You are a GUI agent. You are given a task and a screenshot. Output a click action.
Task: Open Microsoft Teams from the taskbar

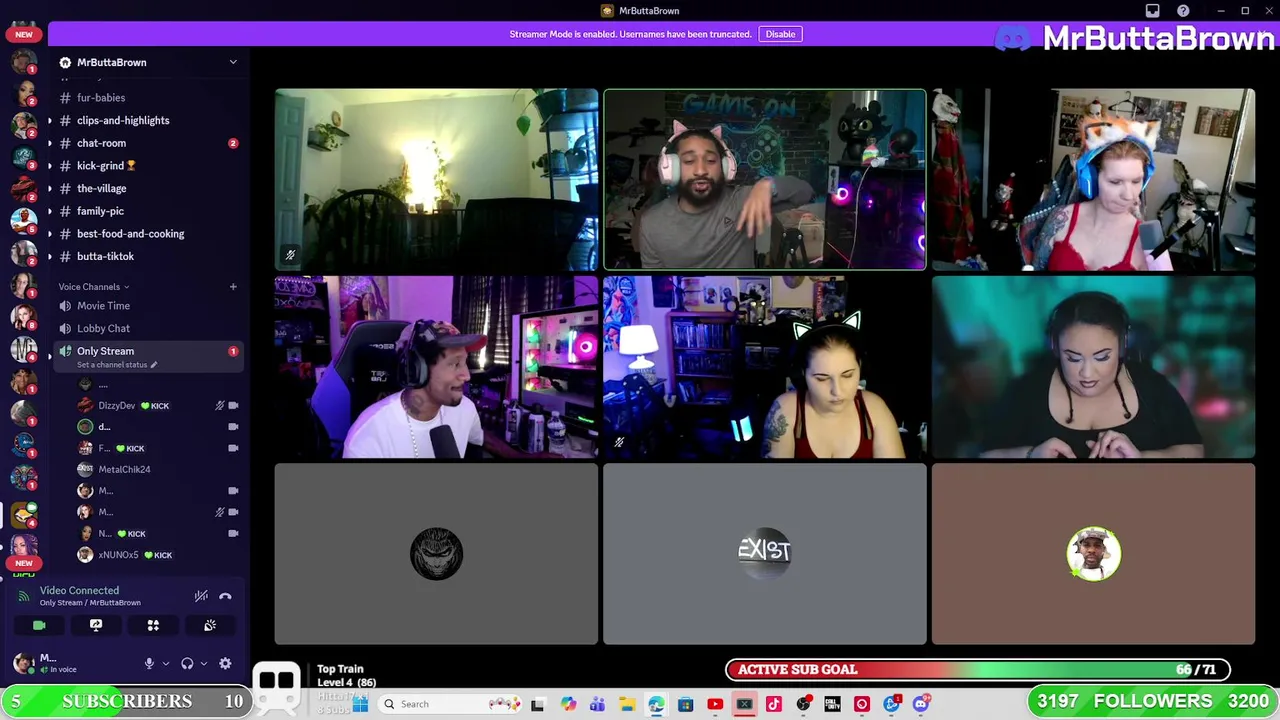click(597, 704)
